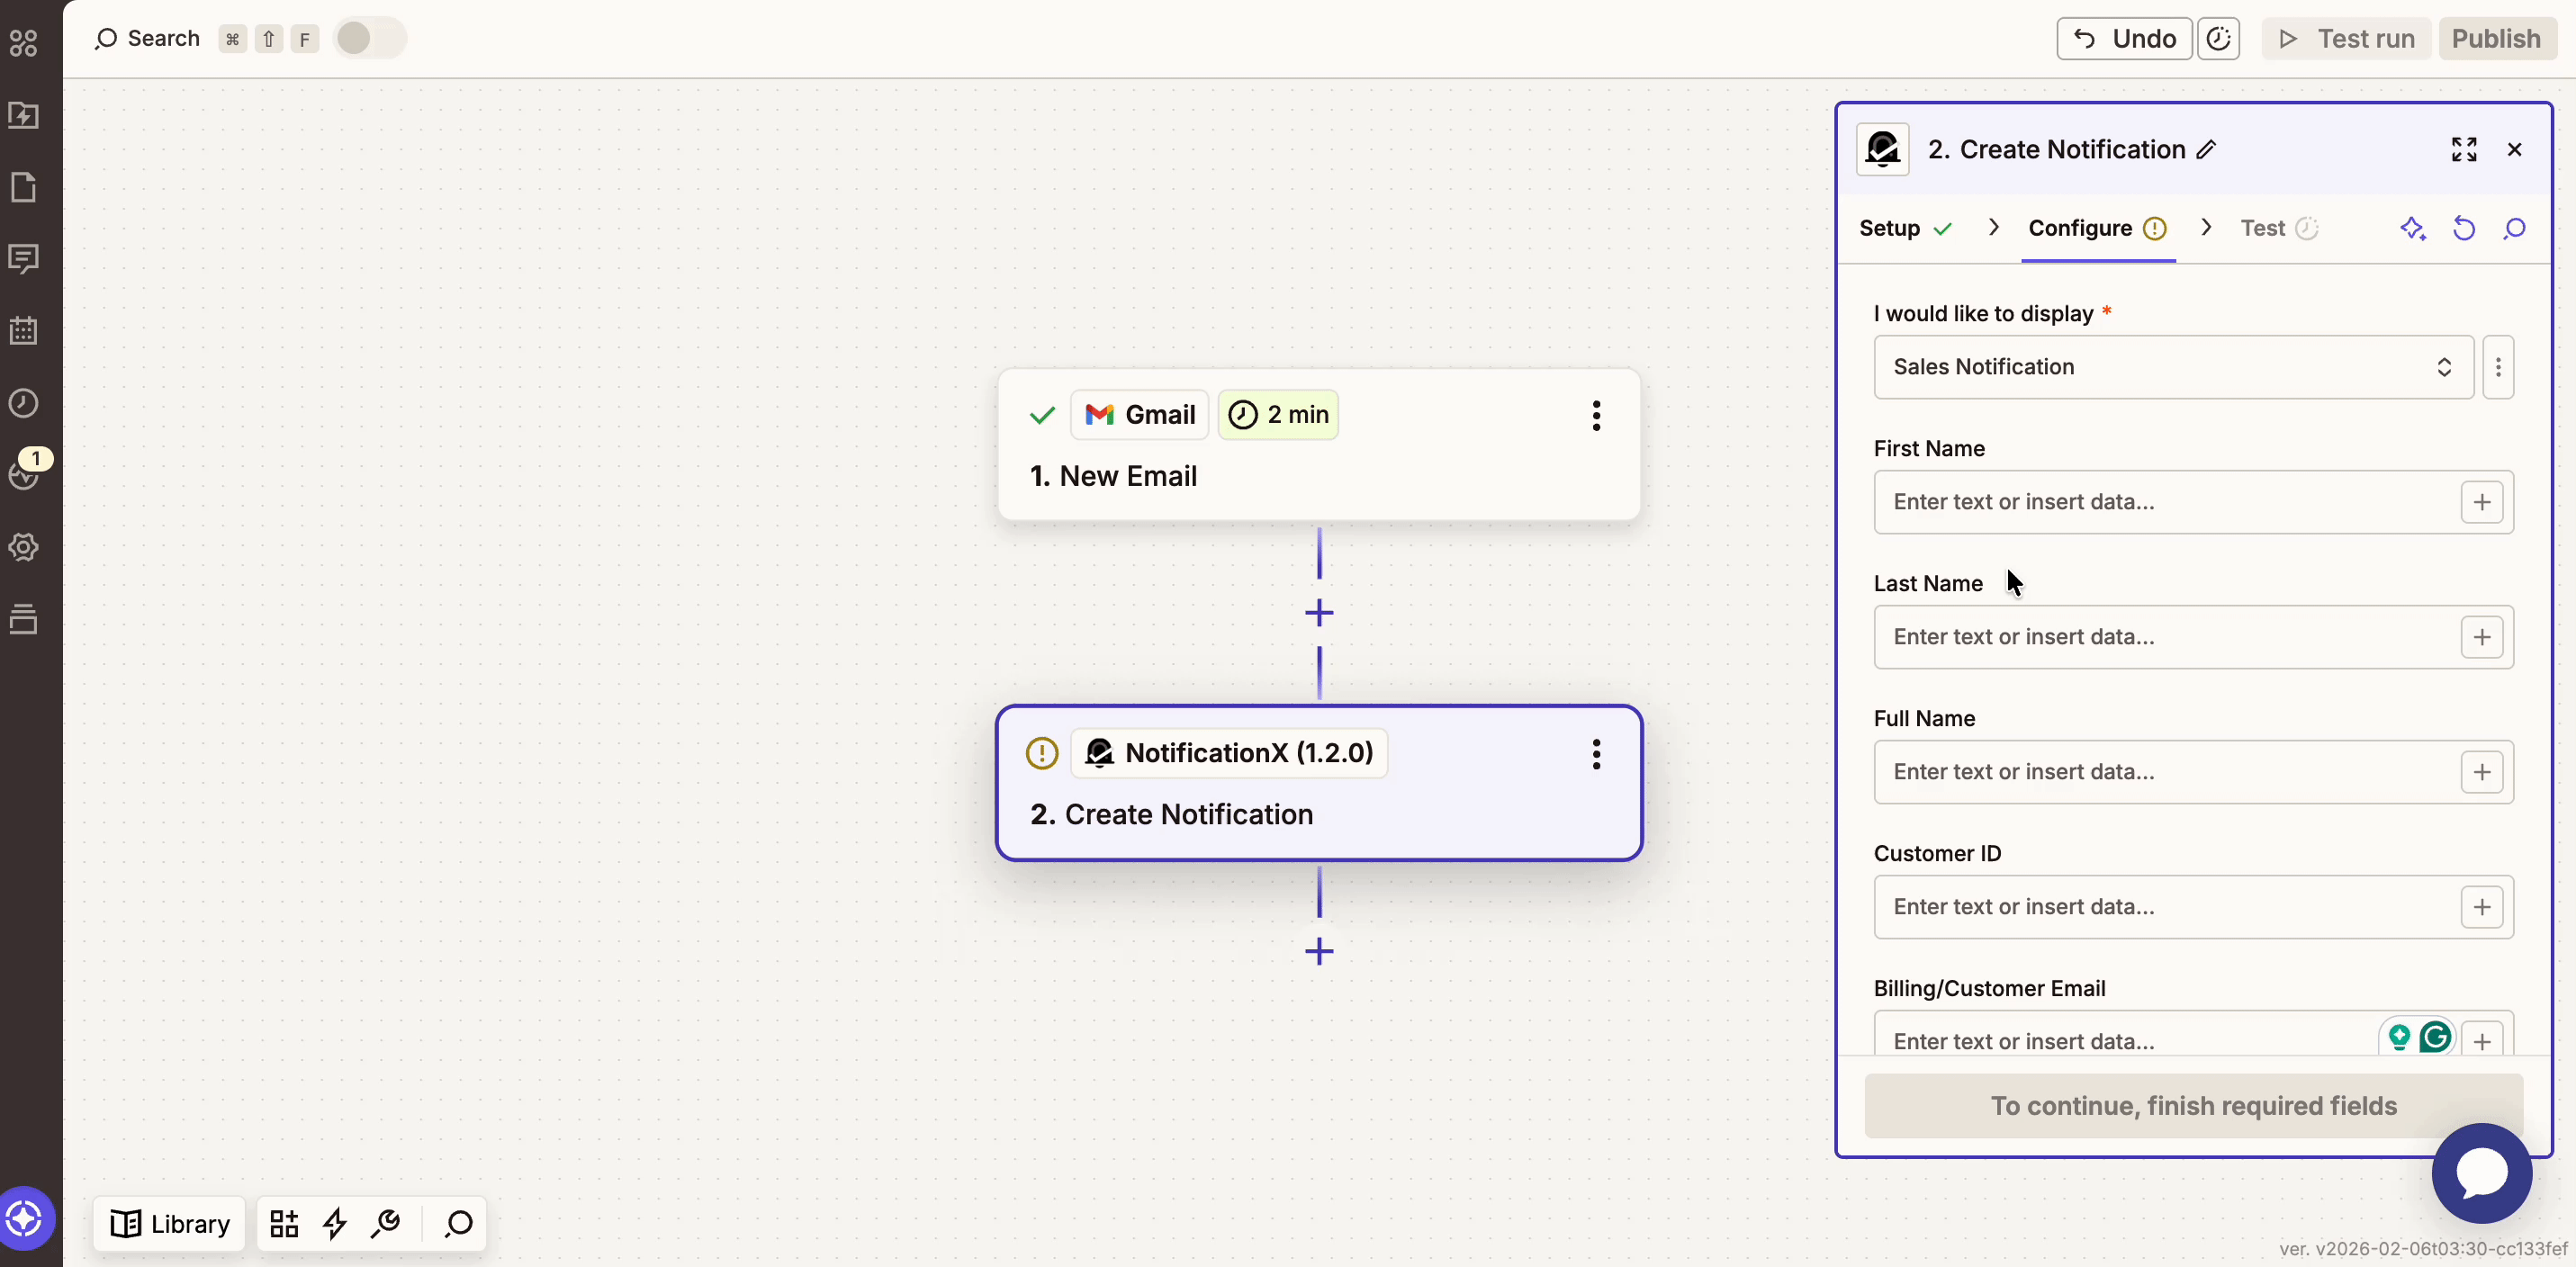This screenshot has height=1267, width=2576.
Task: Click the add-components grid icon in bottom toolbar
Action: click(284, 1223)
